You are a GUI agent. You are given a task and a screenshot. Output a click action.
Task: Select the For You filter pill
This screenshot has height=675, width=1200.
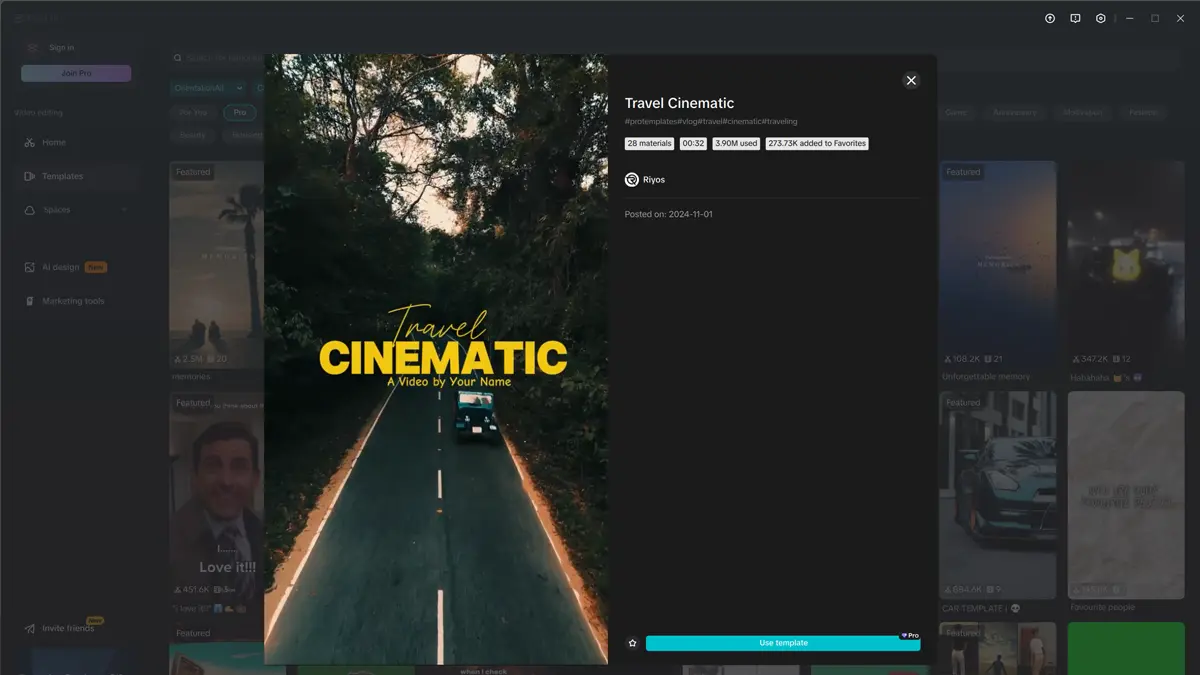193,112
